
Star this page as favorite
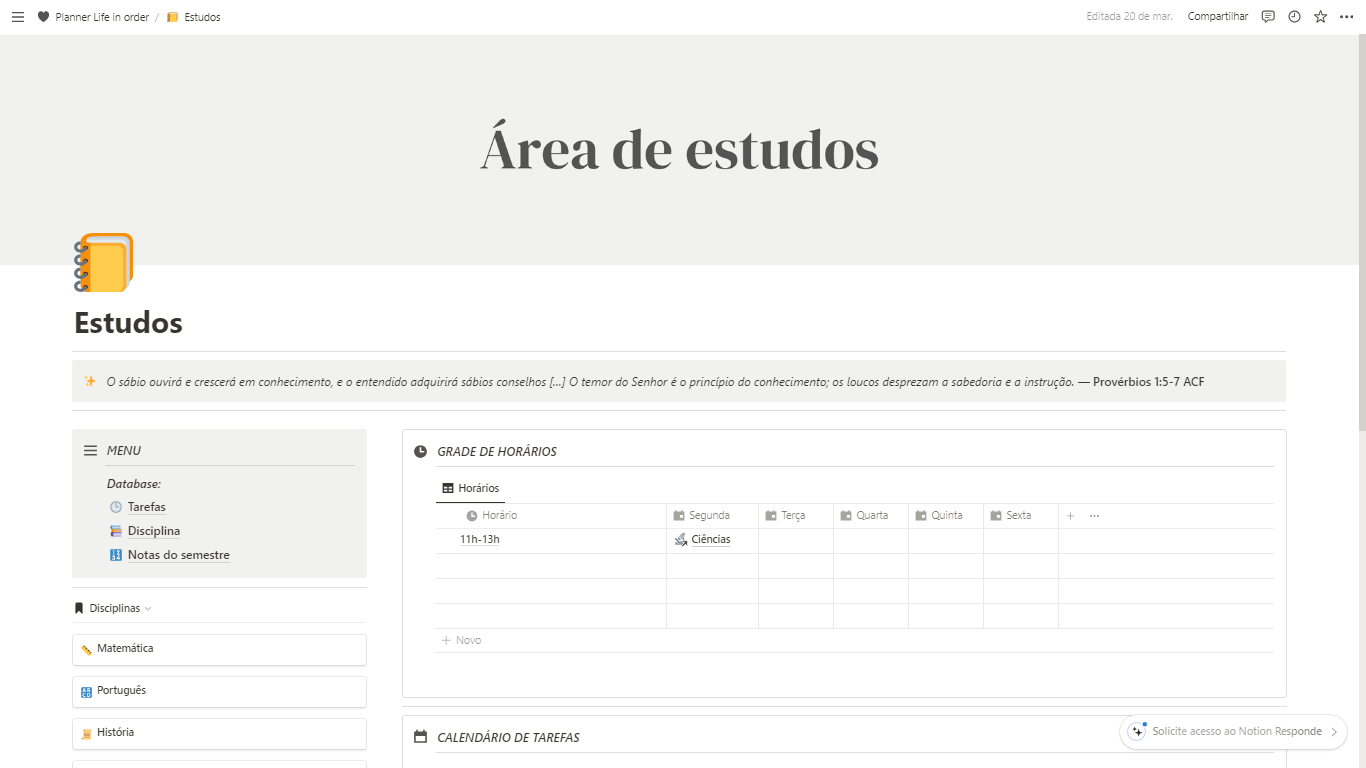pyautogui.click(x=1320, y=17)
